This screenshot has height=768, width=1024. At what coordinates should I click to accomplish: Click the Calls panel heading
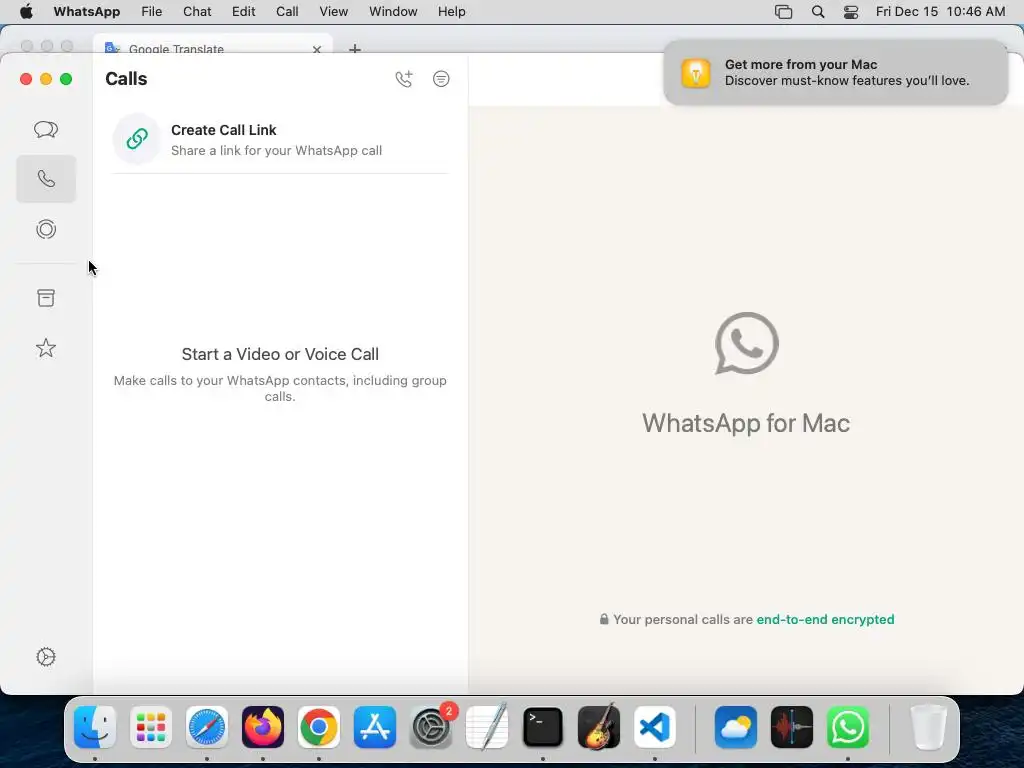[126, 79]
